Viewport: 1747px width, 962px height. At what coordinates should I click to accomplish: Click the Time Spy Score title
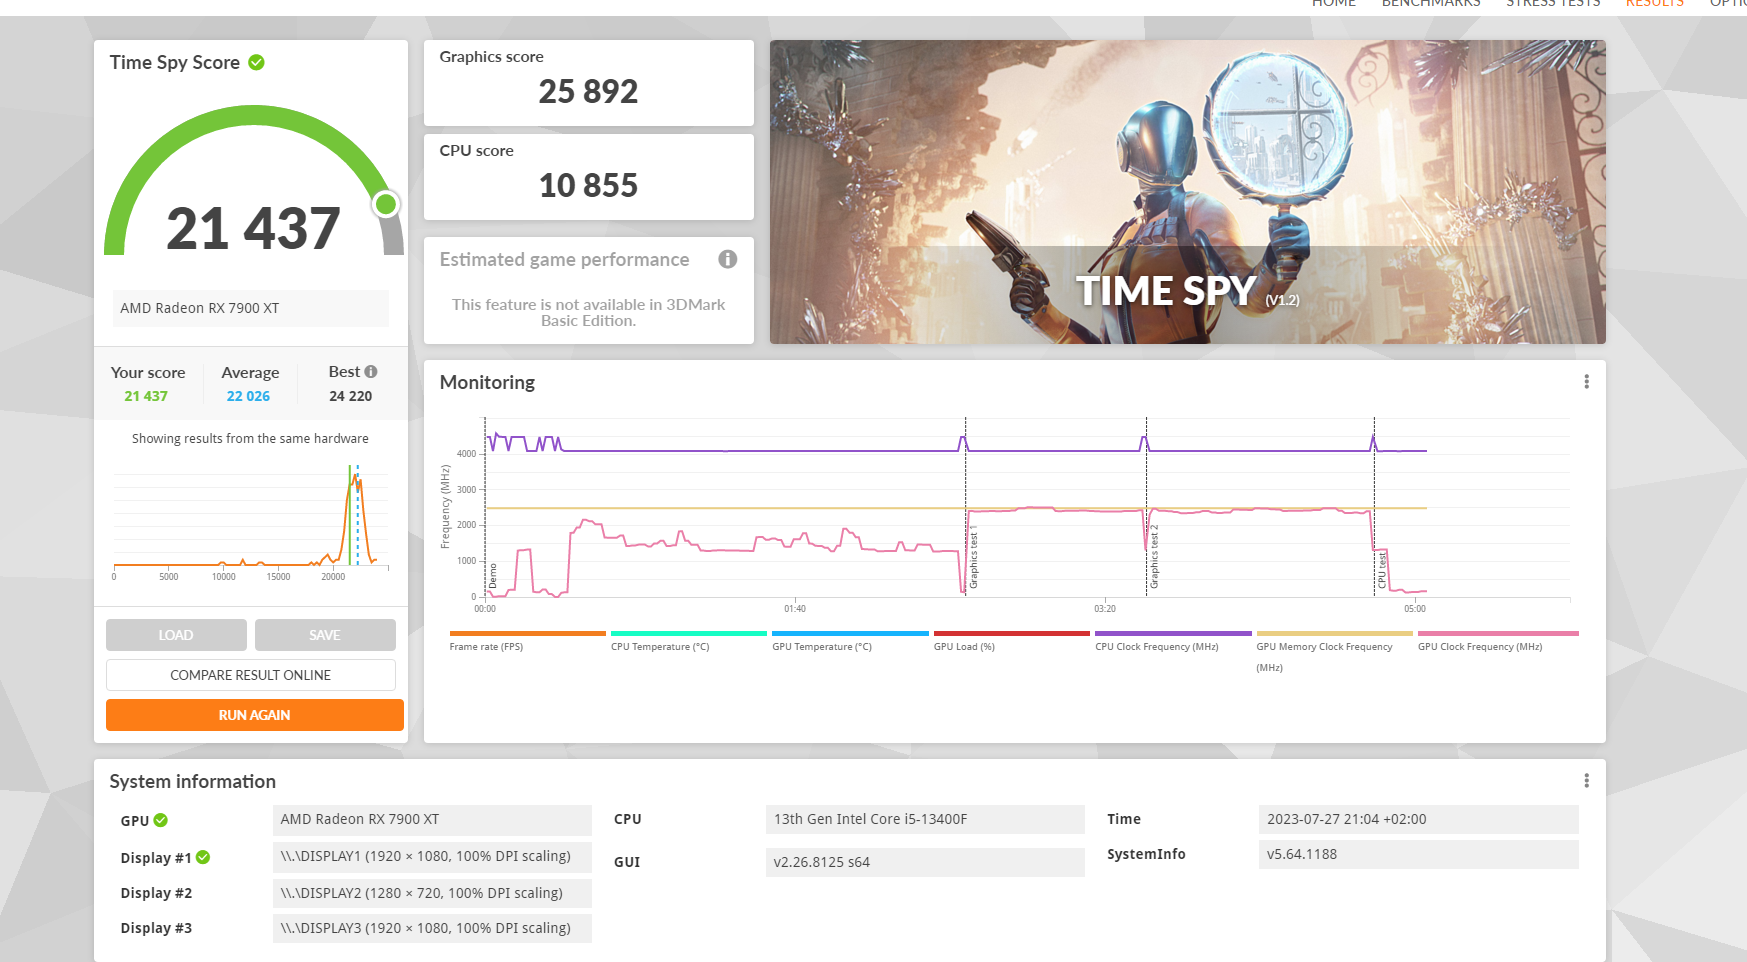(175, 62)
